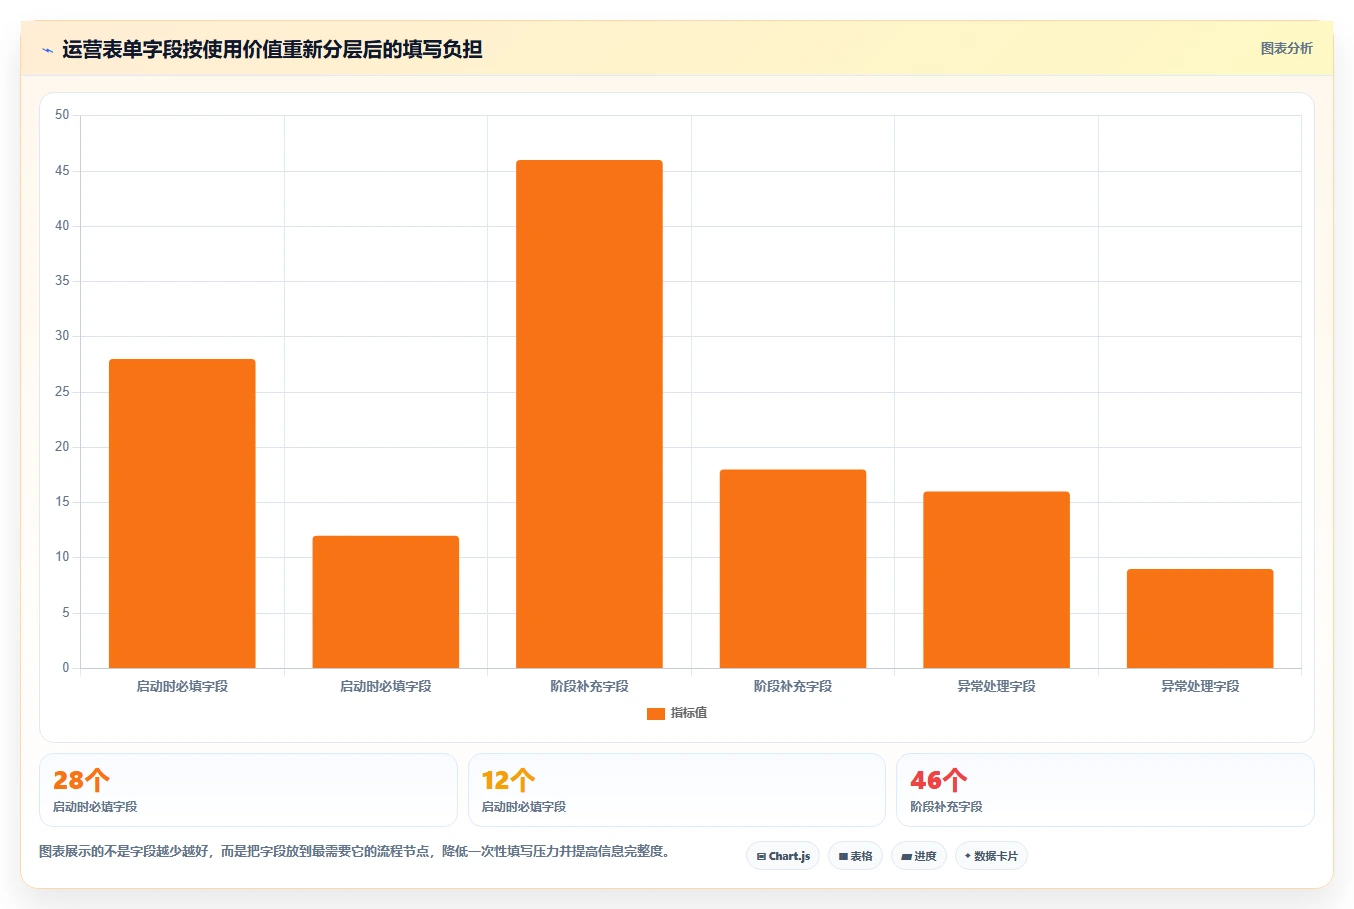Screen dimensions: 1354x909
Task: Click the title 运营表单字段按使用价值重新分层后的填写负担
Action: [x=272, y=49]
